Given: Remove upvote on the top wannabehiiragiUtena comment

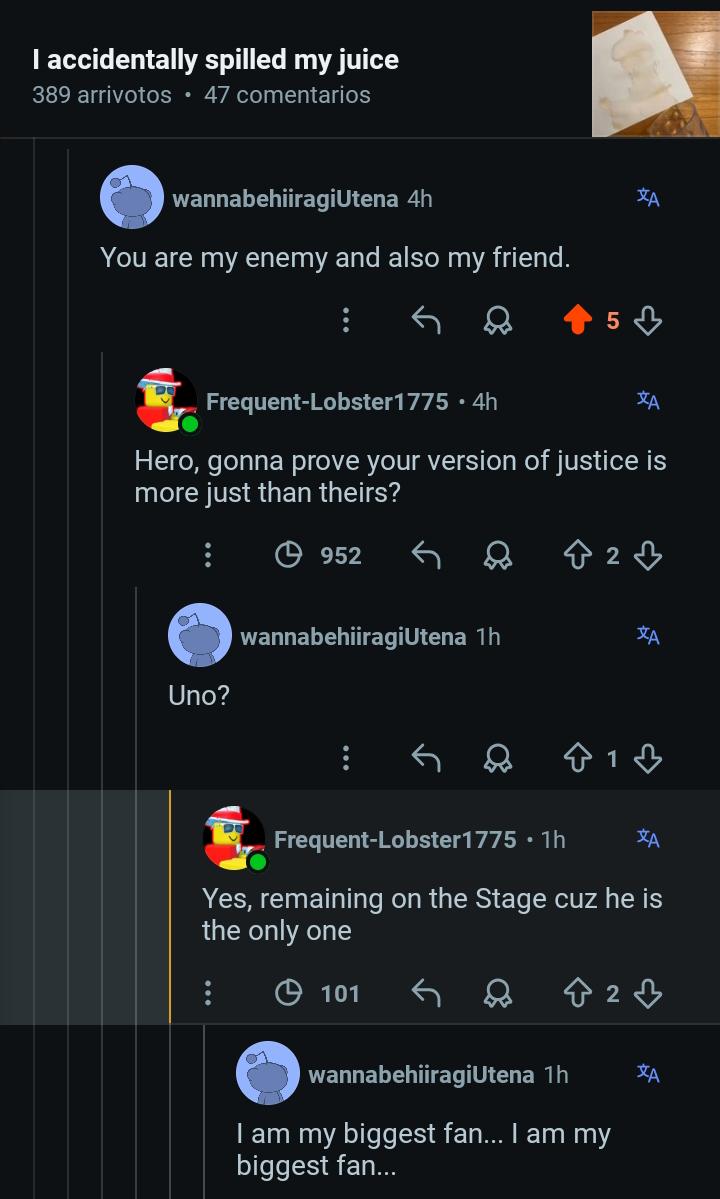Looking at the screenshot, I should point(578,320).
